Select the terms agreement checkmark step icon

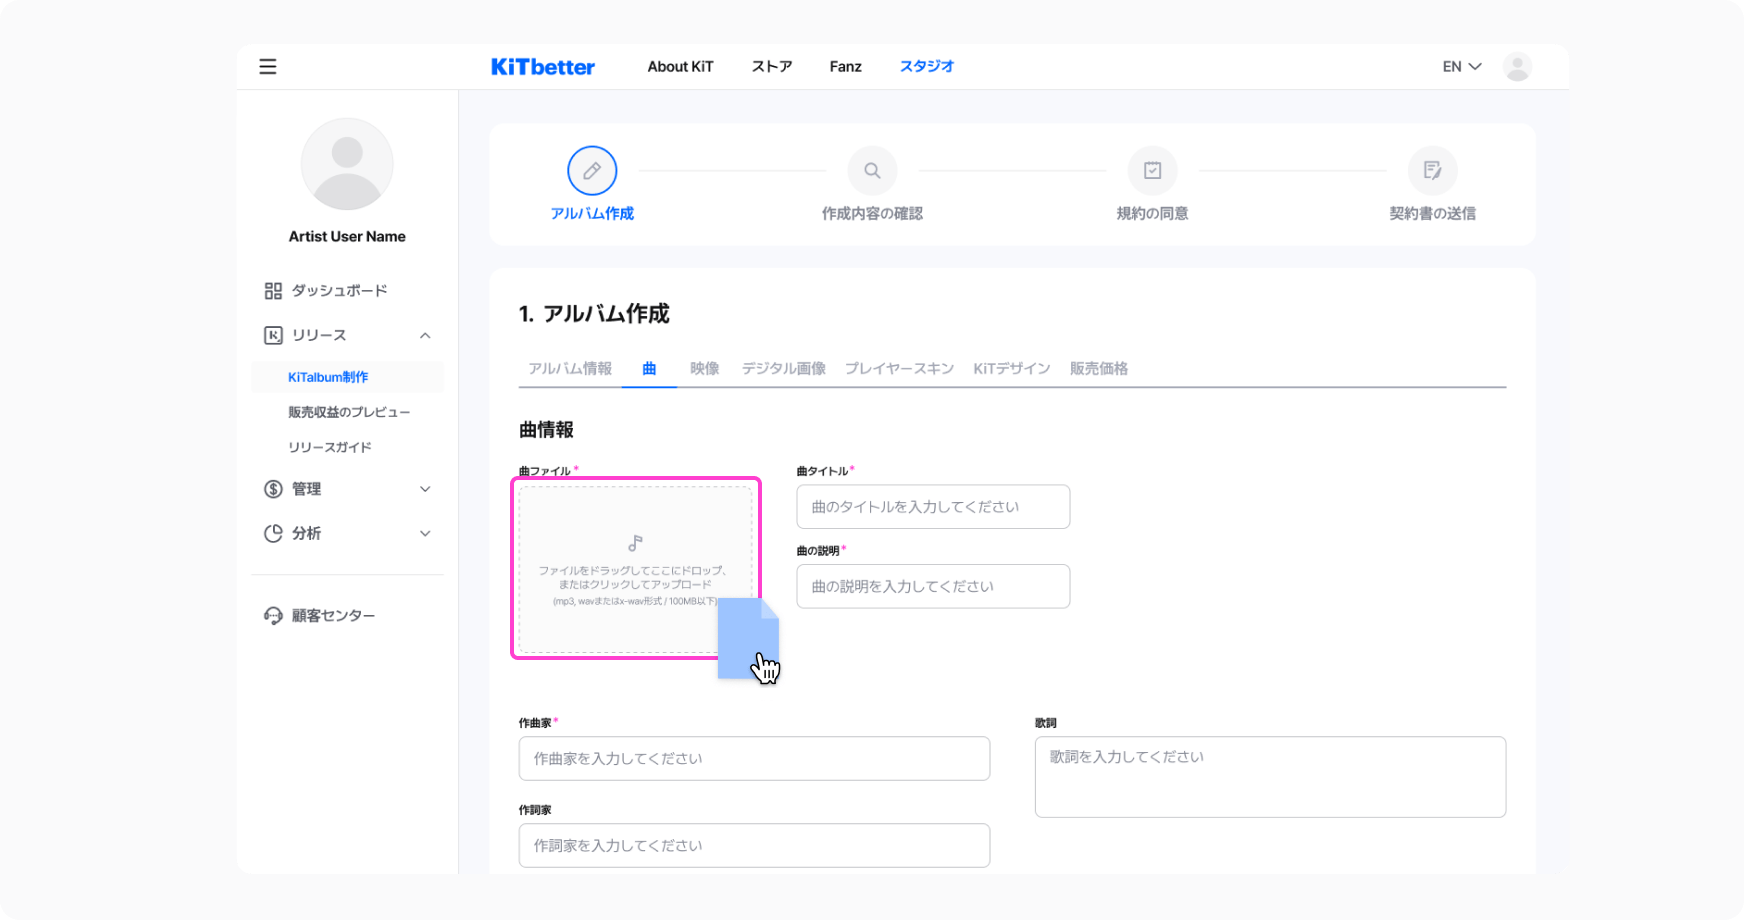click(x=1152, y=171)
